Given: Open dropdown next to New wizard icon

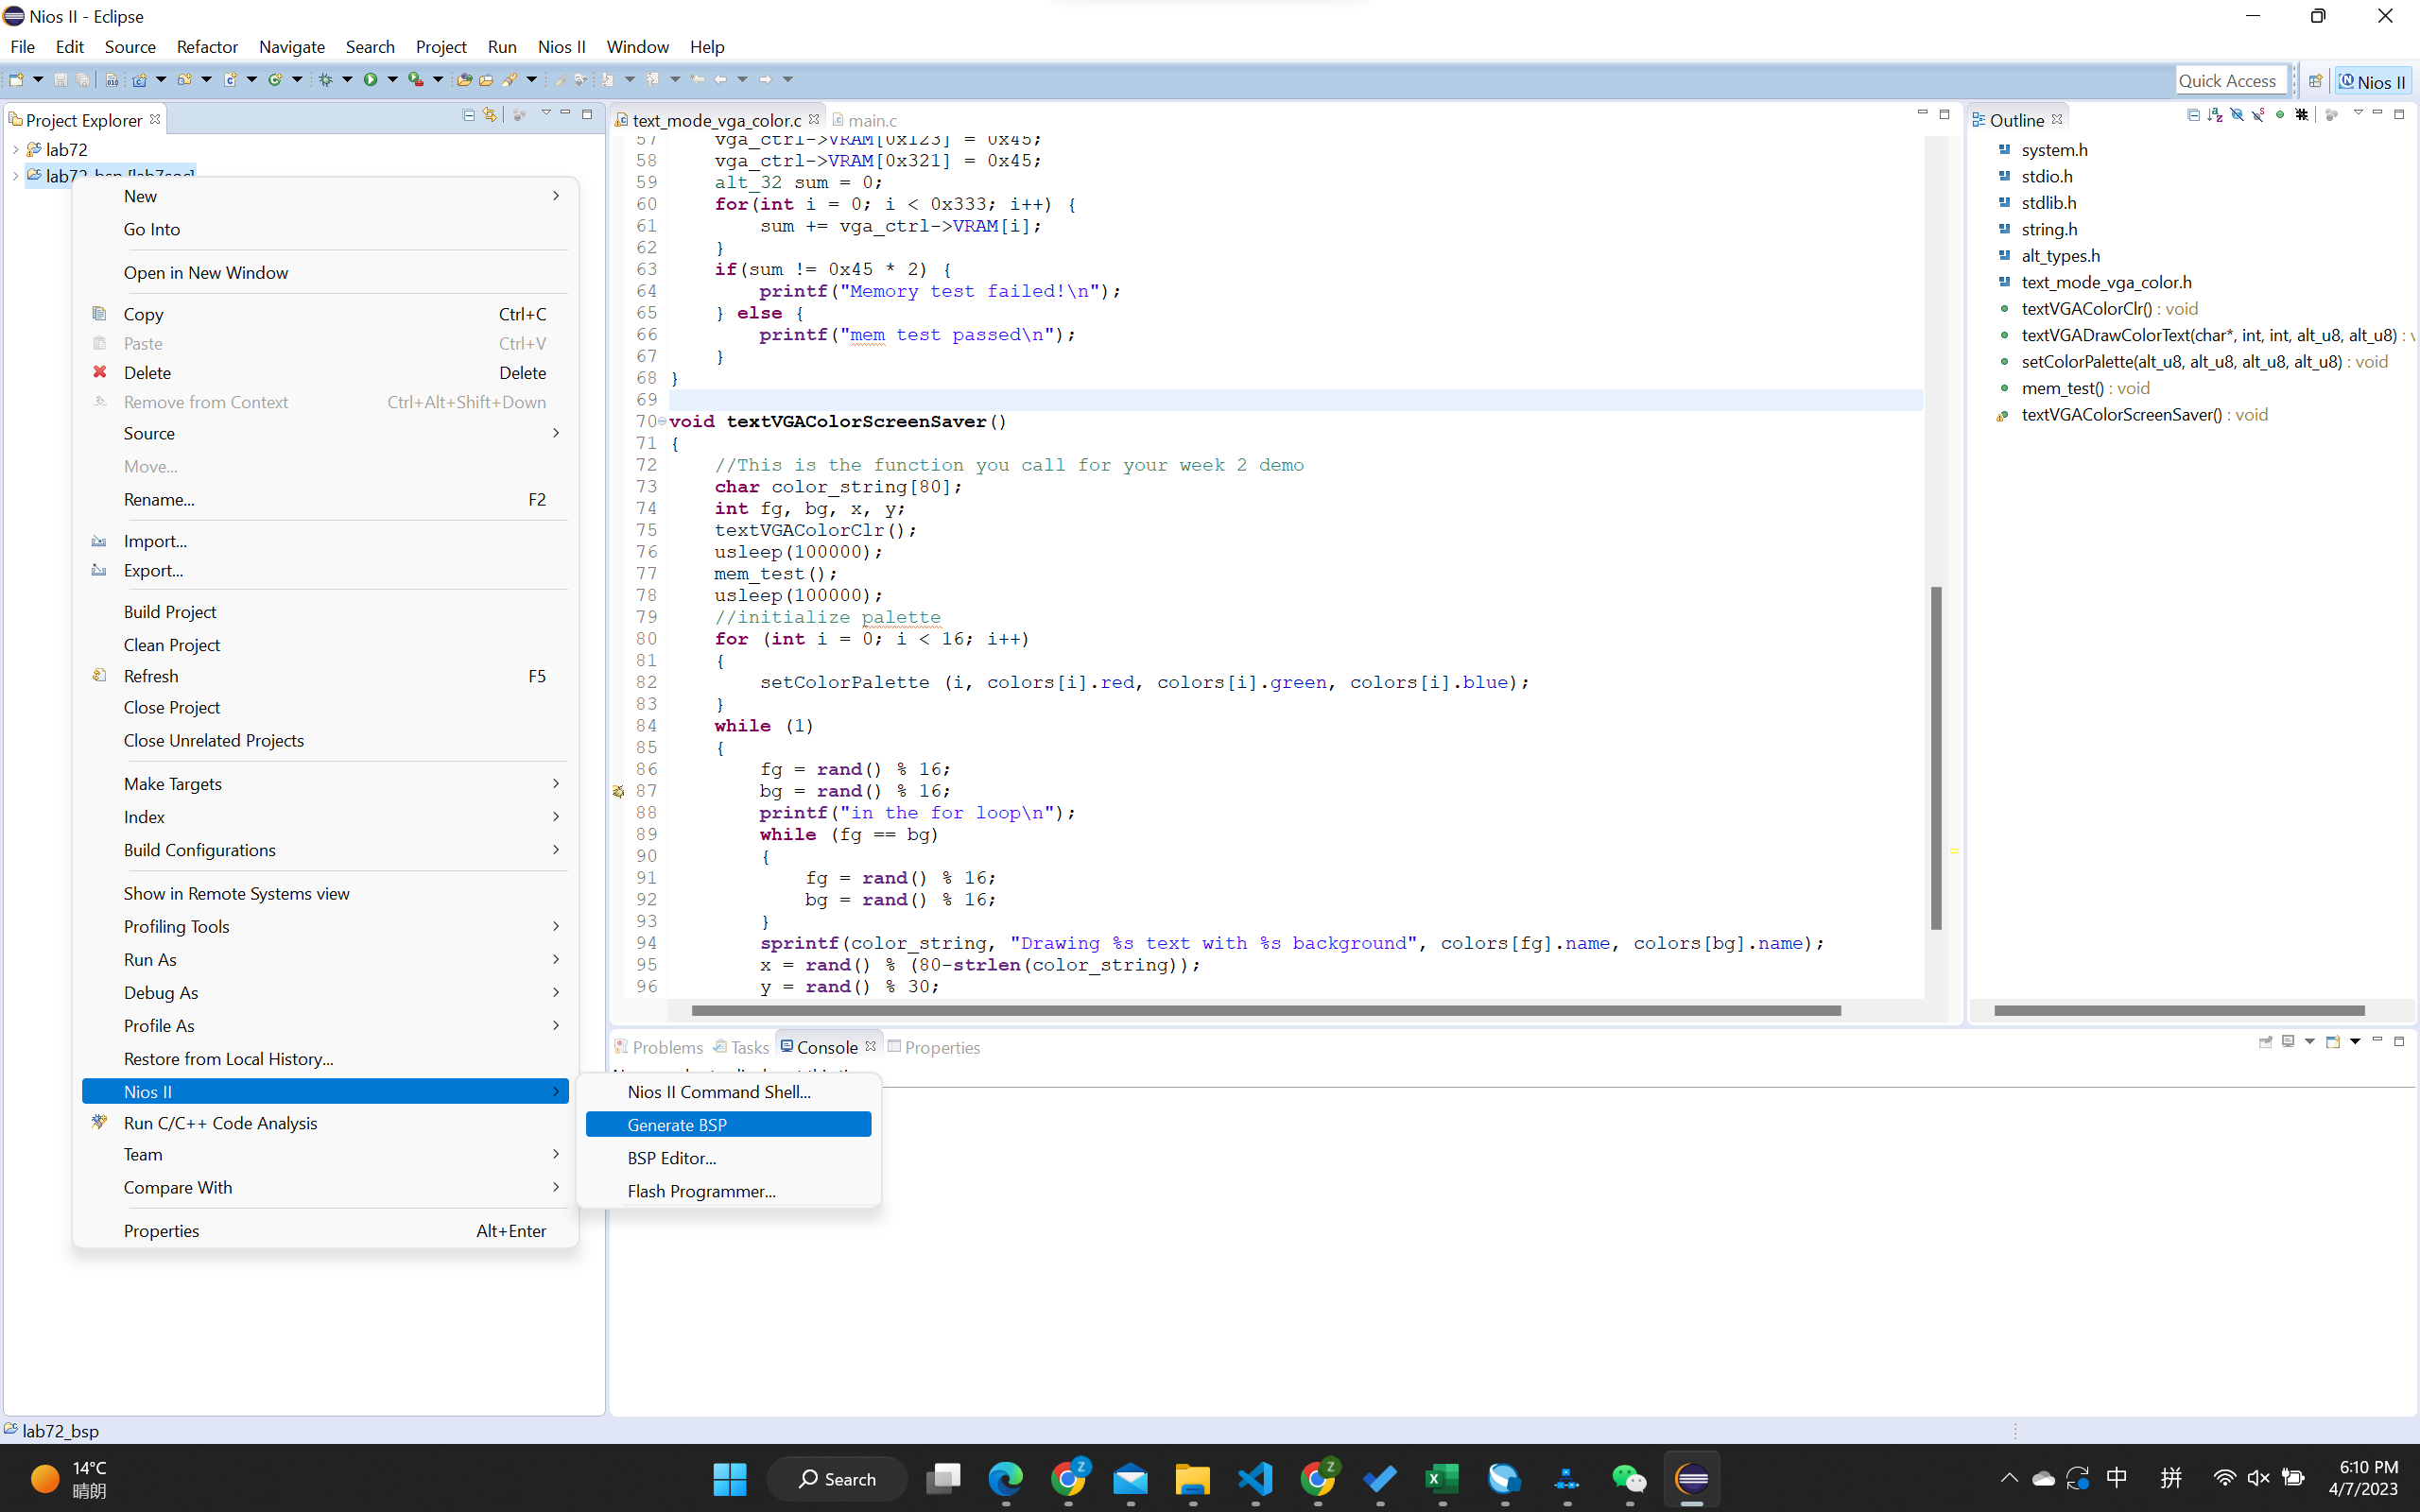Looking at the screenshot, I should pos(38,80).
